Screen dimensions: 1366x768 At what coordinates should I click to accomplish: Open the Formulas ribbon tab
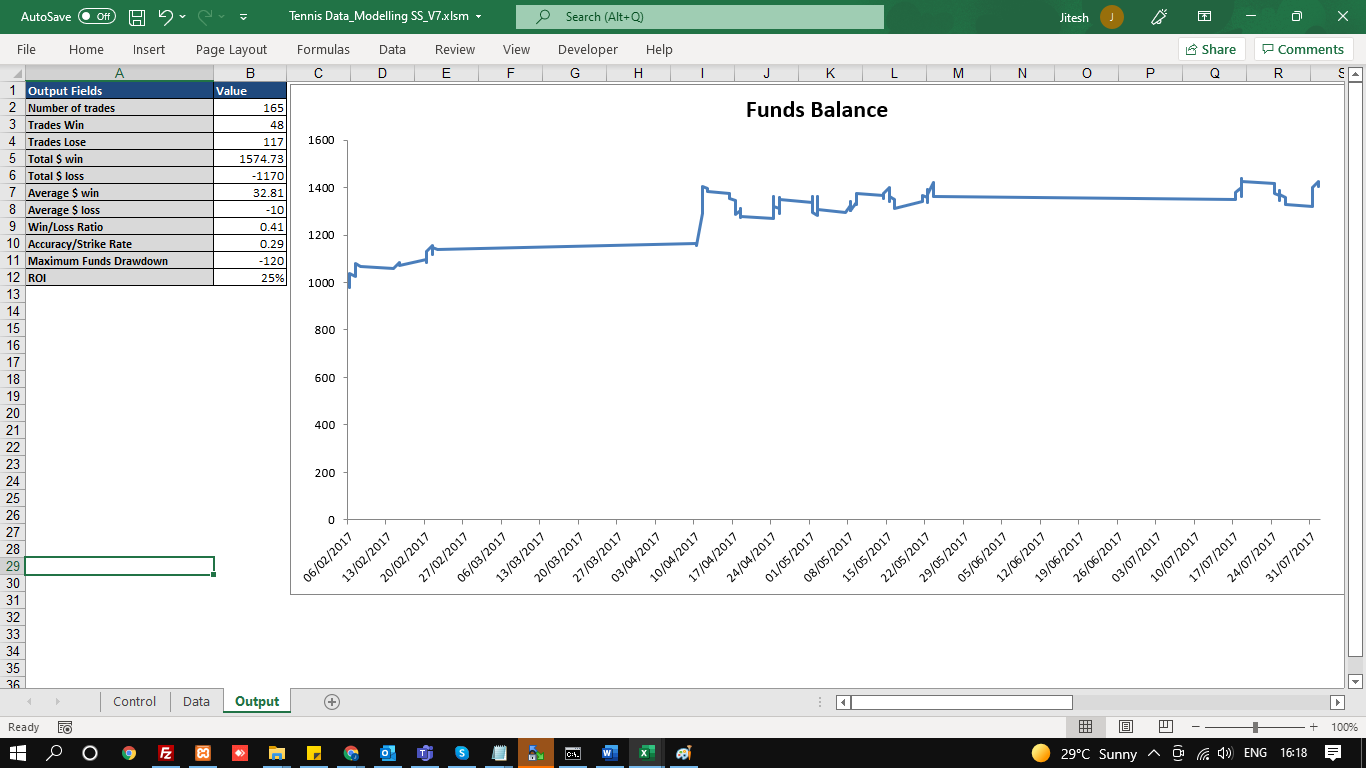coord(323,49)
